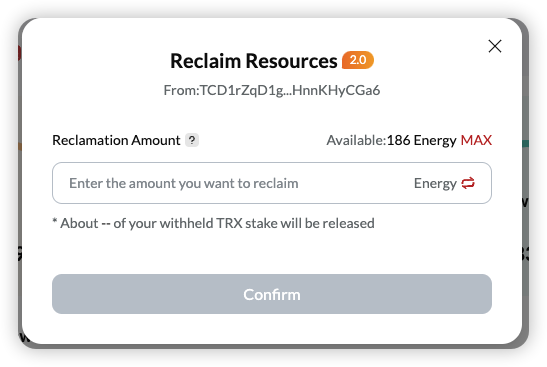547x367 pixels.
Task: Click the withheld TRX stake release note
Action: pyautogui.click(x=213, y=223)
